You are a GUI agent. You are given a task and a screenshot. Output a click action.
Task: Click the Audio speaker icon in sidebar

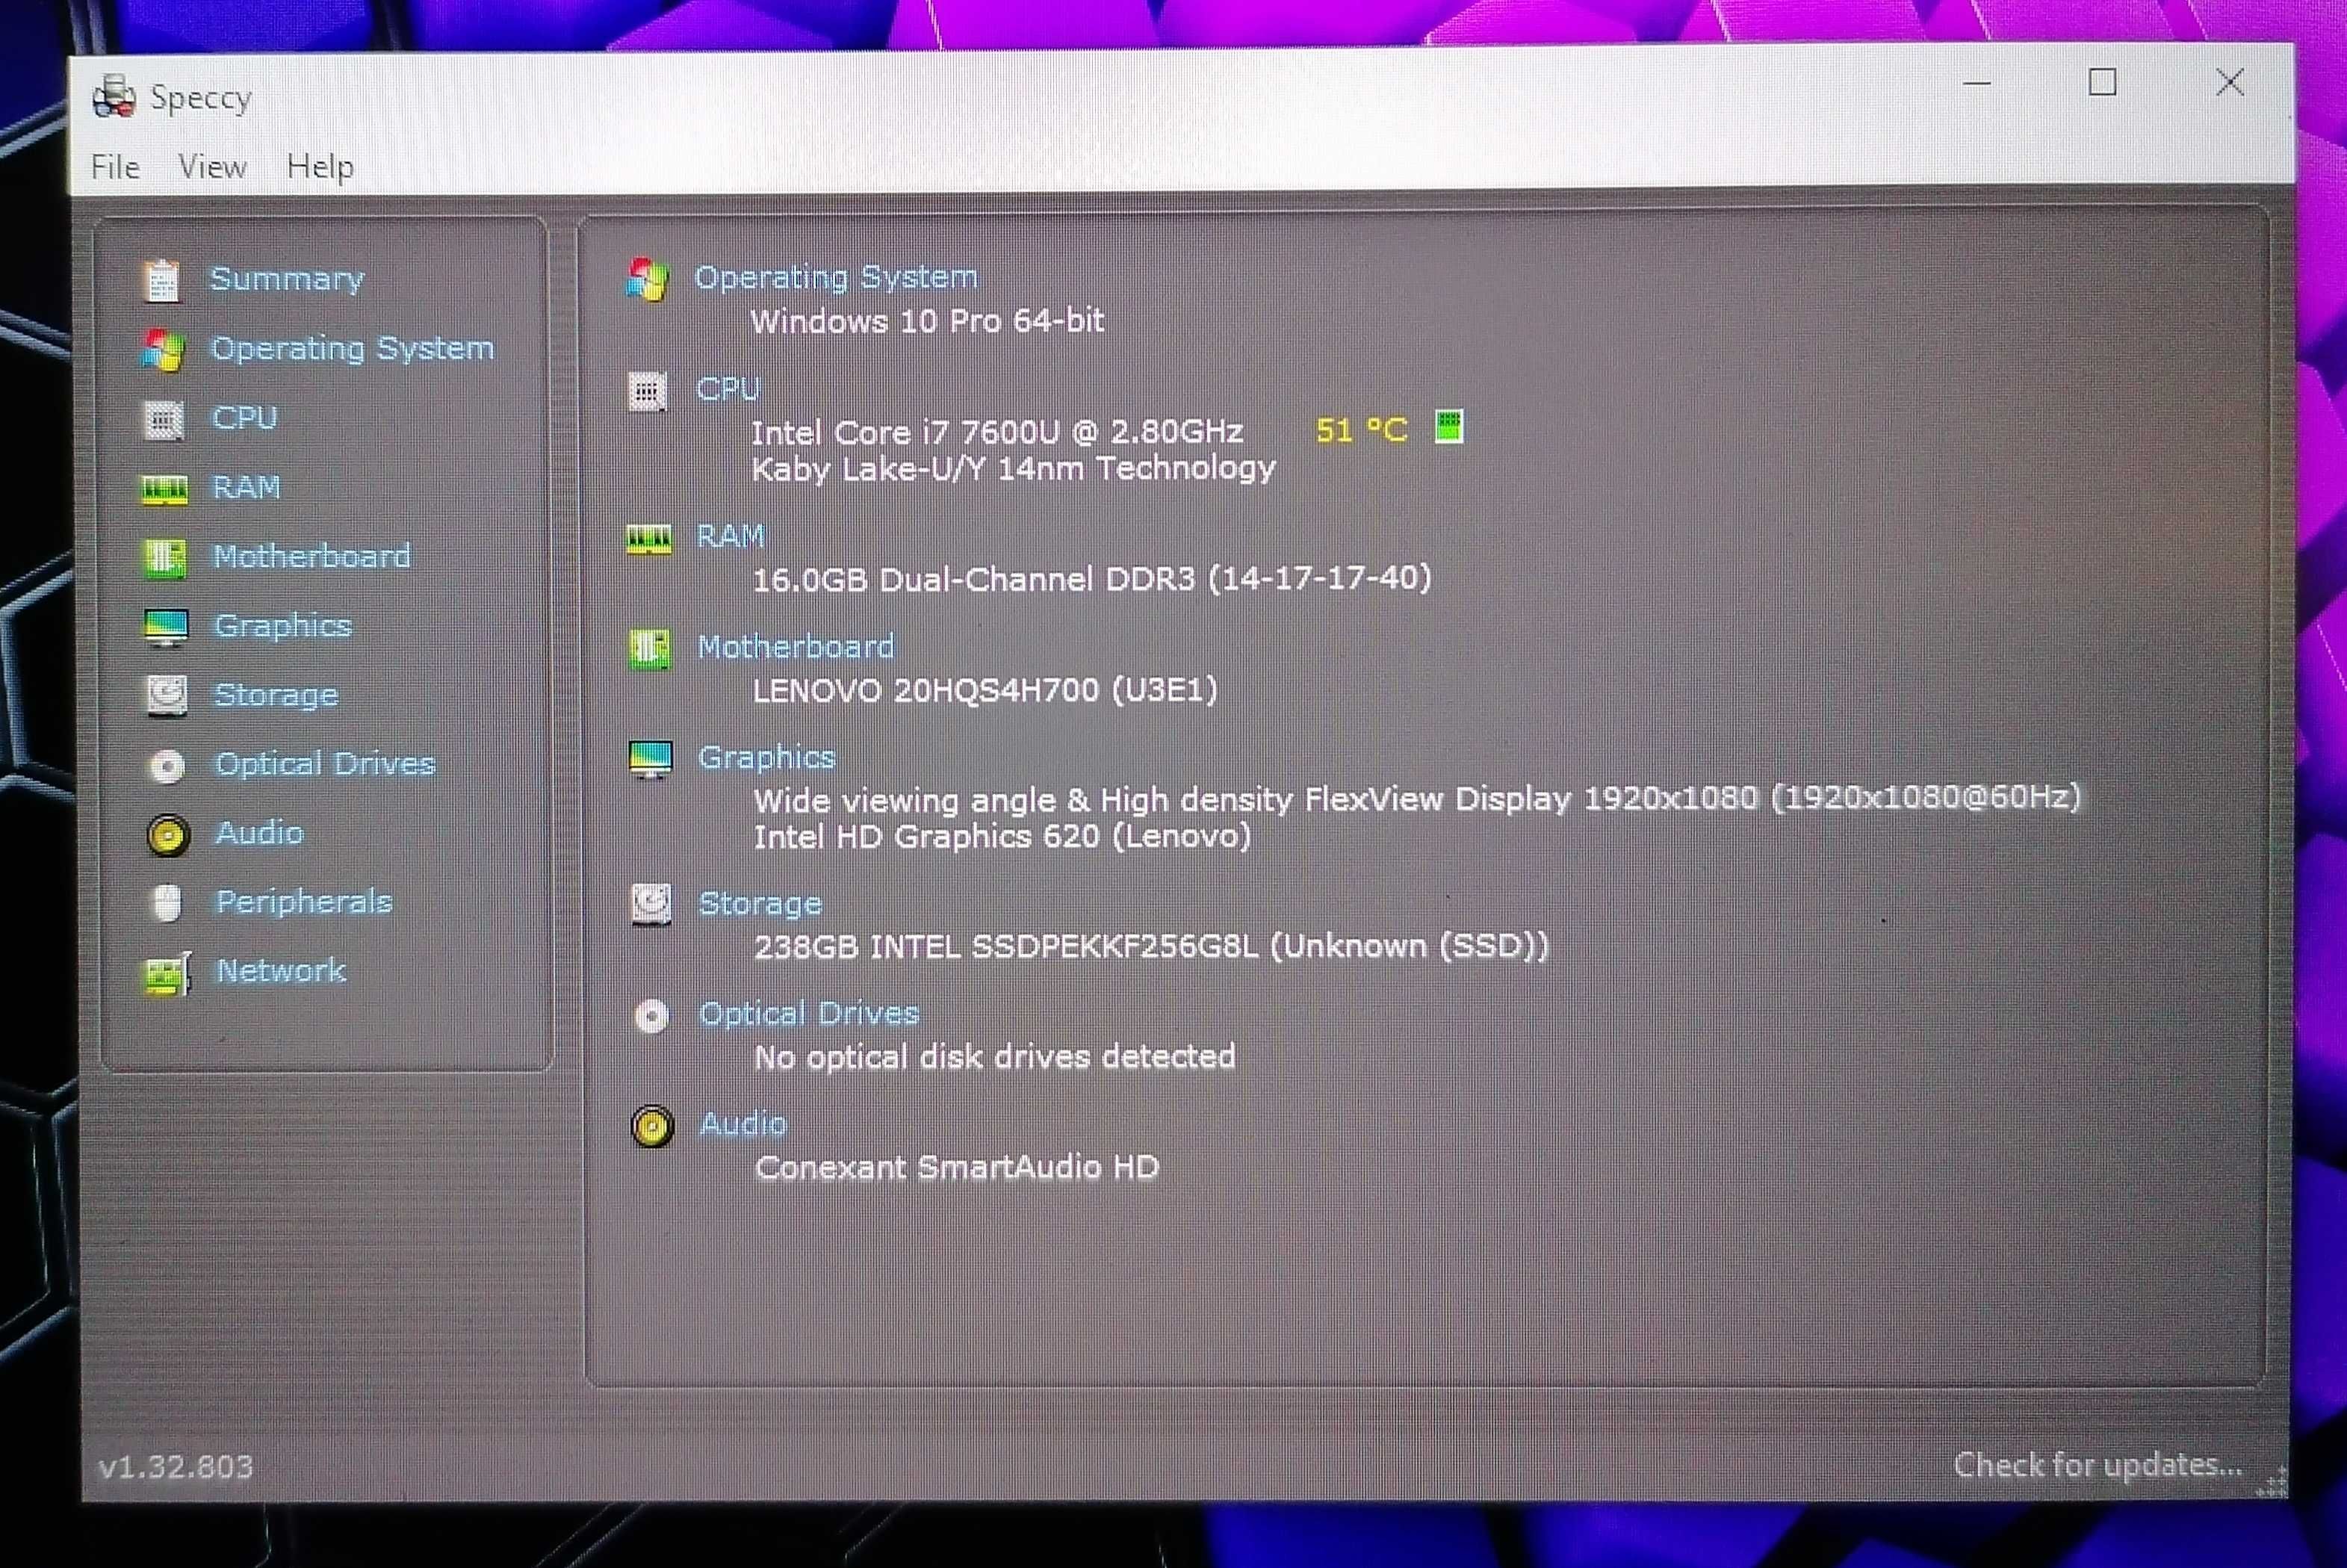[167, 836]
